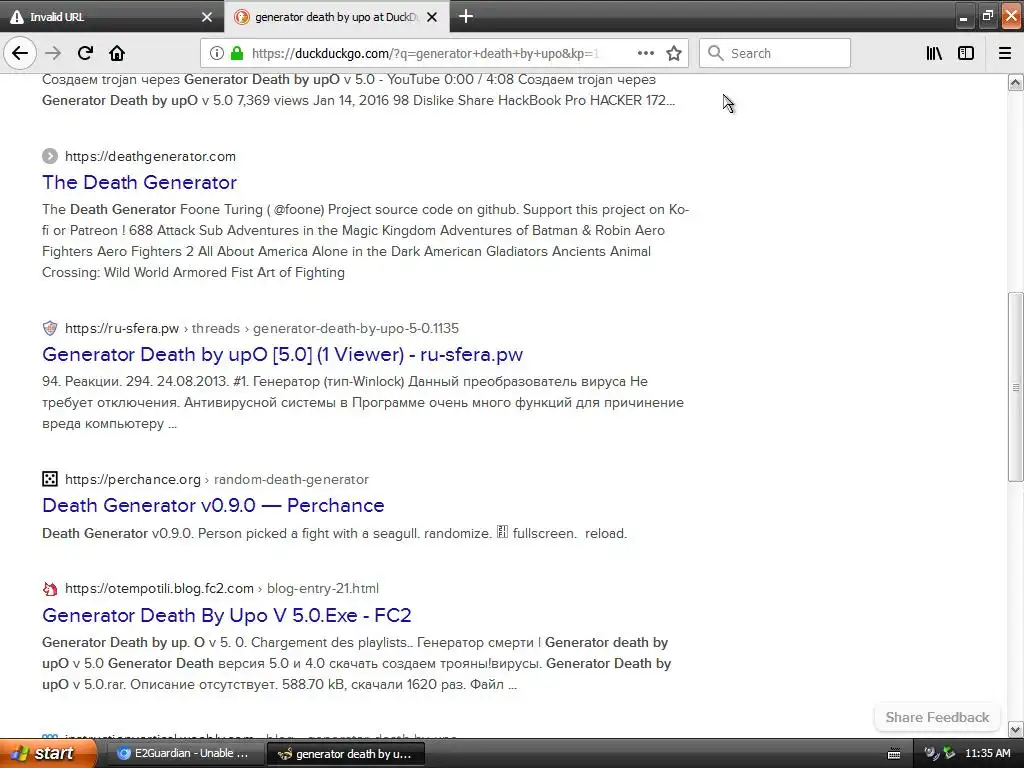The height and width of the screenshot is (768, 1024).
Task: Open deathgenerator.com URL link
Action: click(150, 156)
